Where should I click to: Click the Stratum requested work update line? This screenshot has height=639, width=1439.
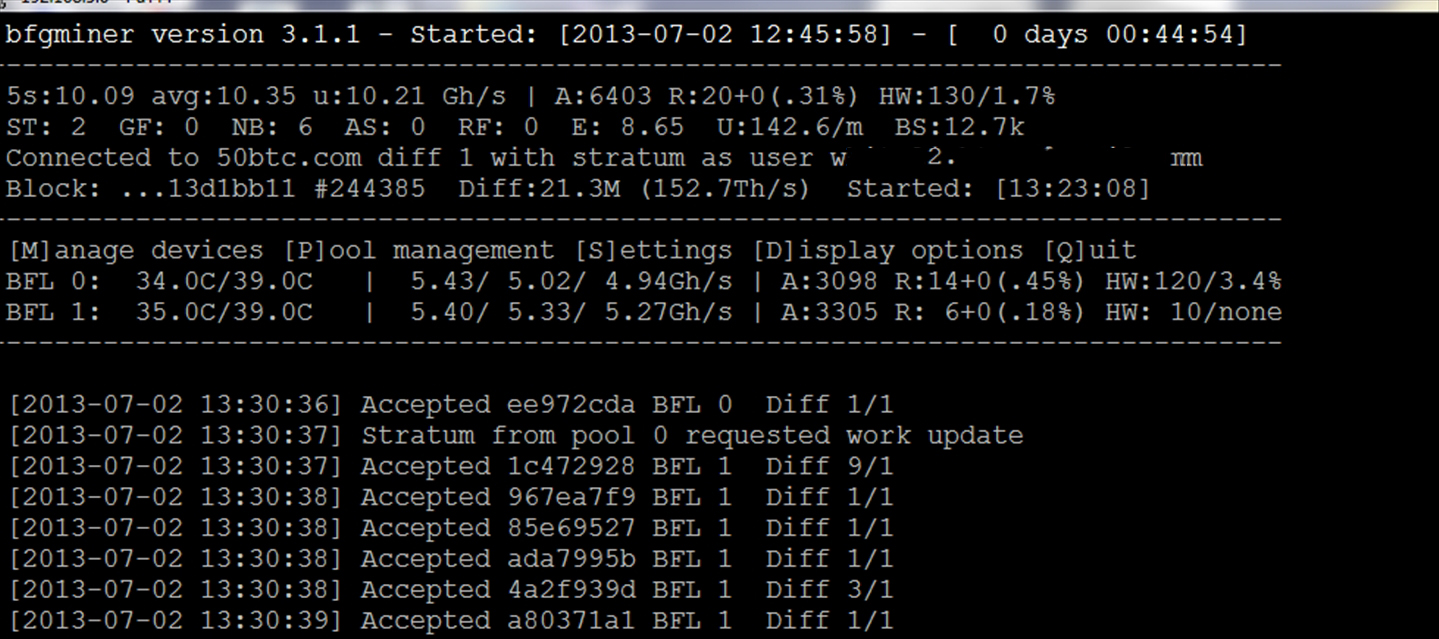[691, 436]
